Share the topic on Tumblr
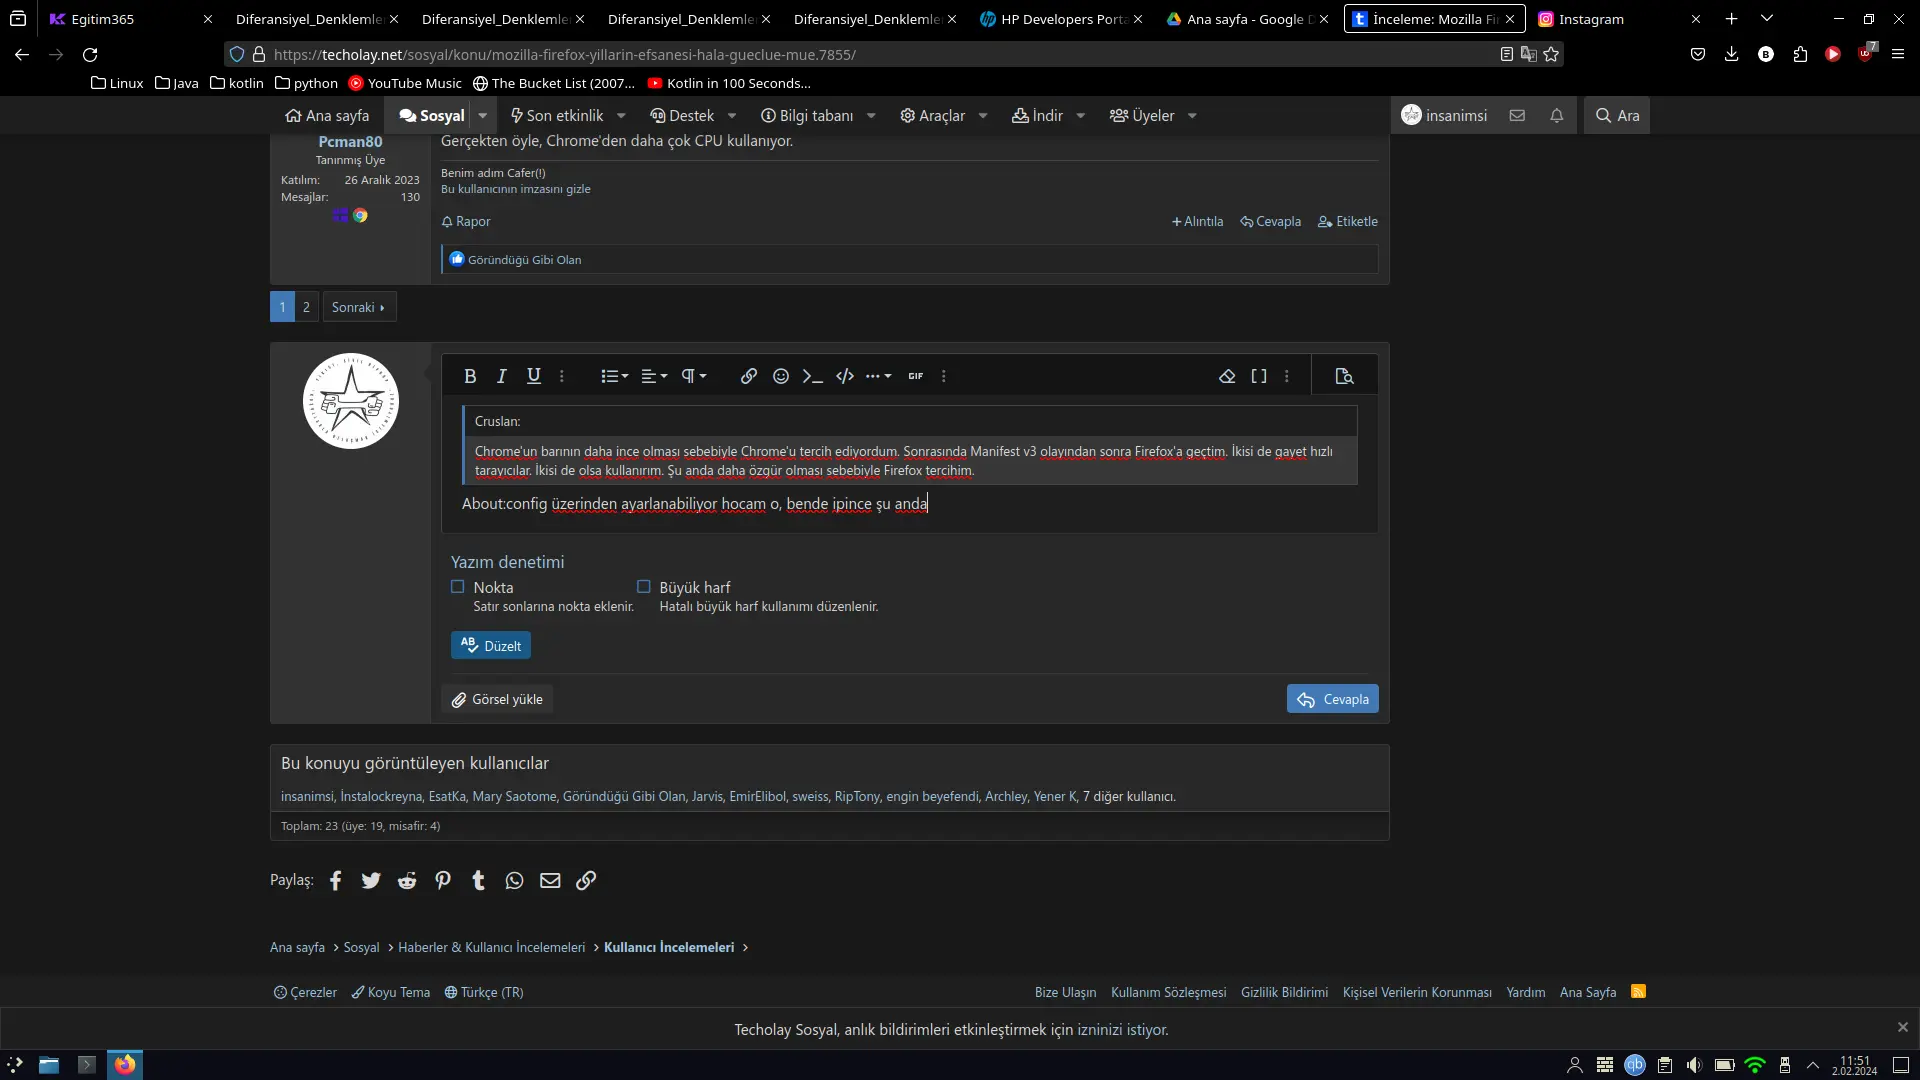The height and width of the screenshot is (1080, 1920). tap(479, 880)
